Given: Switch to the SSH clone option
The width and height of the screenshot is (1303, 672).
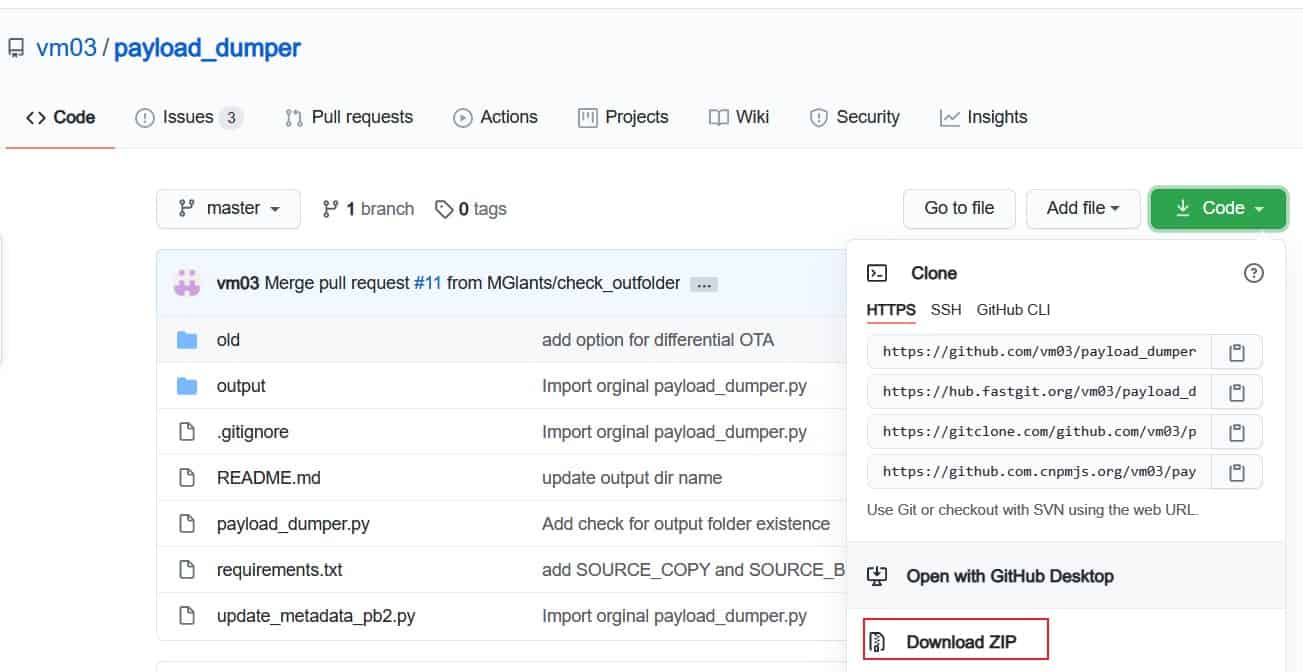Looking at the screenshot, I should click(x=945, y=310).
